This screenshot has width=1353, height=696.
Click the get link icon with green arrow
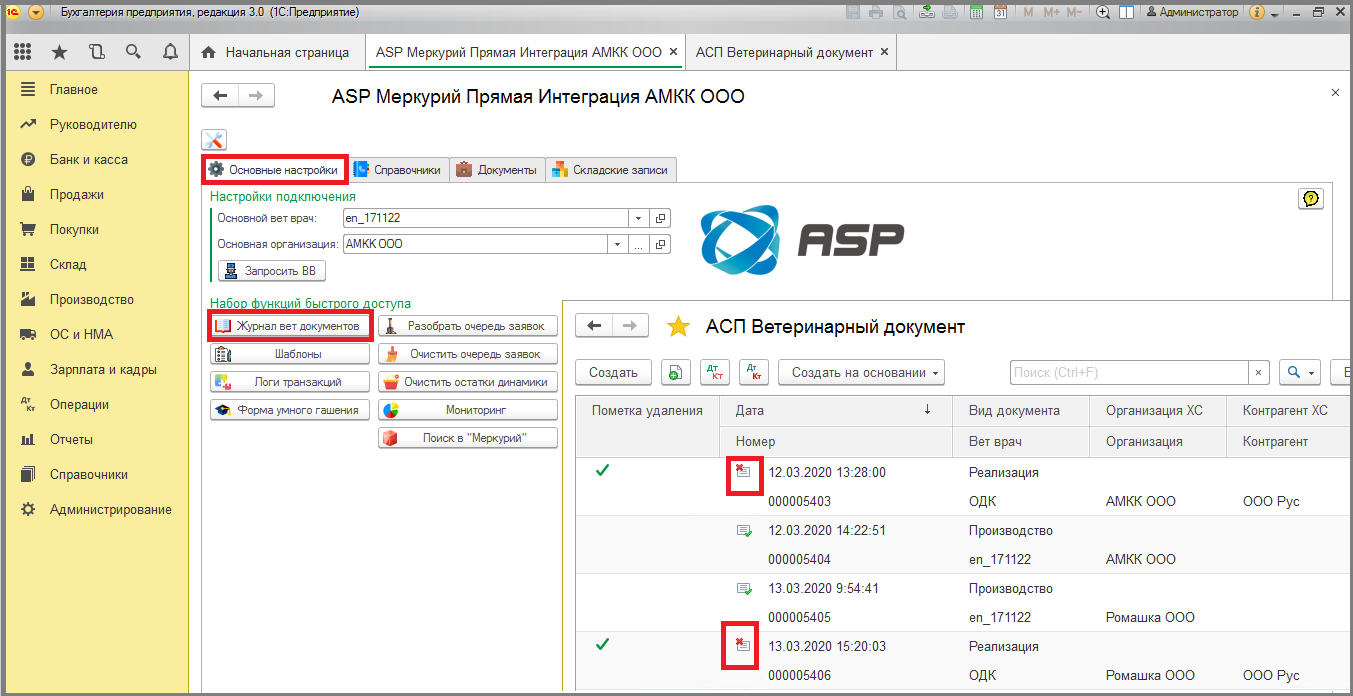click(928, 12)
